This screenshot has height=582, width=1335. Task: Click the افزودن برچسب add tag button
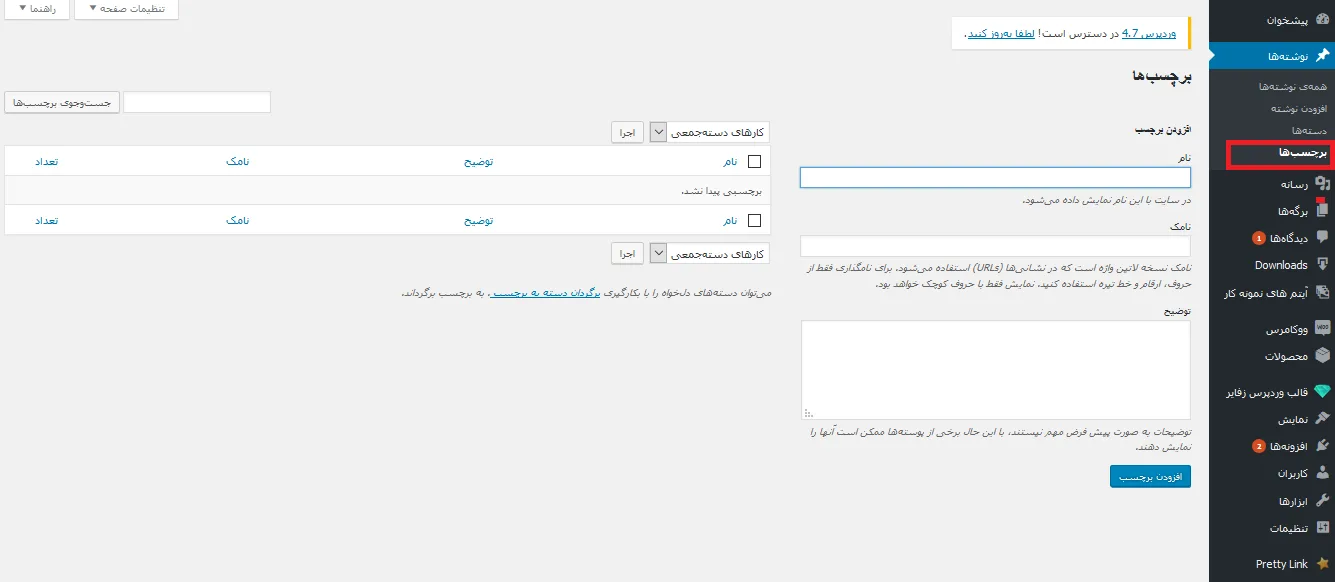1150,477
